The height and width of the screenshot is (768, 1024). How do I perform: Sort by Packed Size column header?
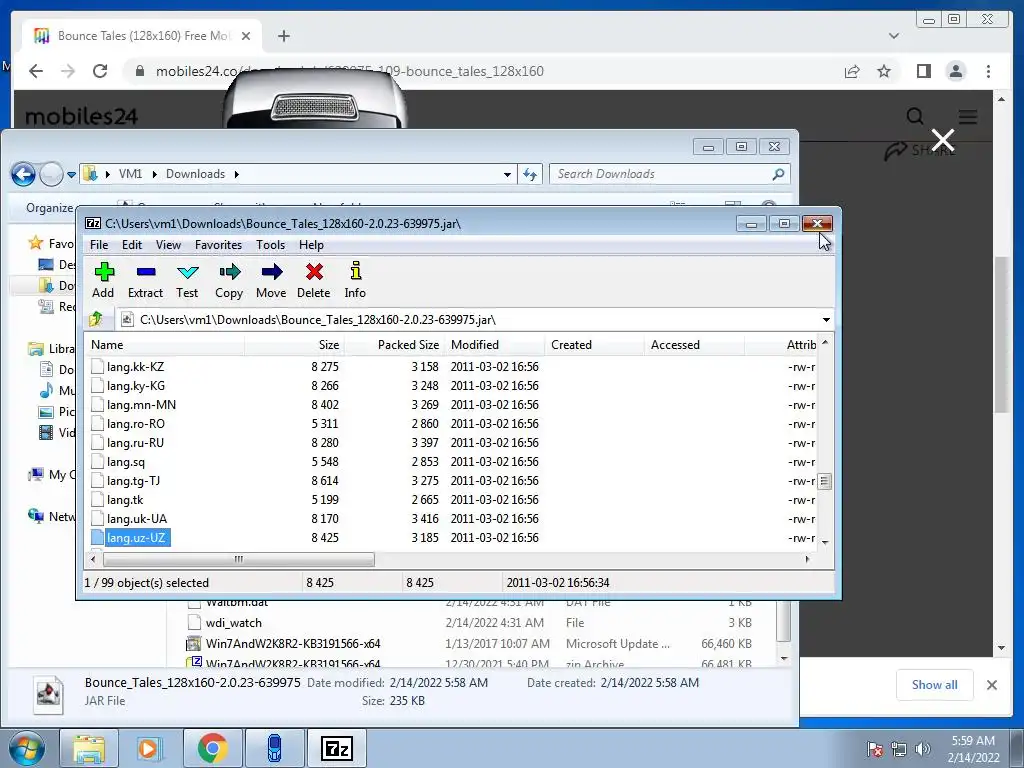tap(394, 345)
